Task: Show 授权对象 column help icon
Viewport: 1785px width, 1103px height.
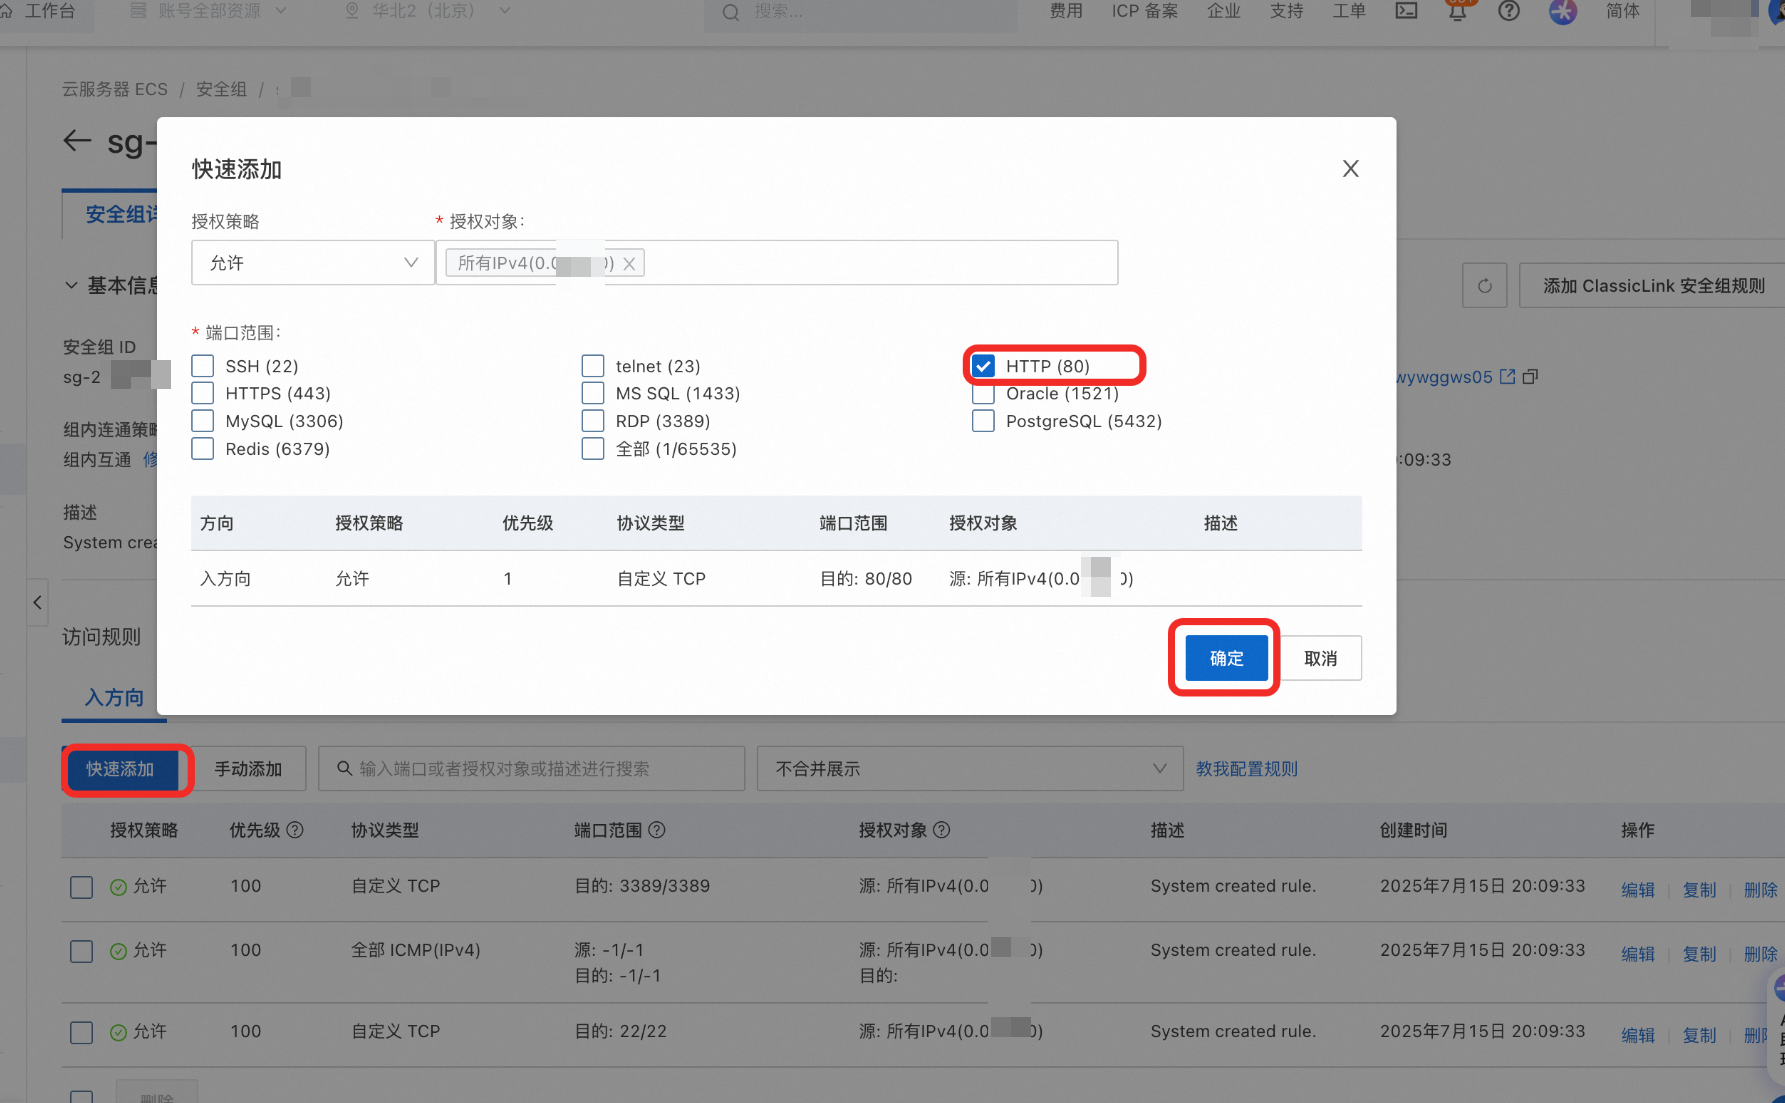Action: [x=941, y=830]
